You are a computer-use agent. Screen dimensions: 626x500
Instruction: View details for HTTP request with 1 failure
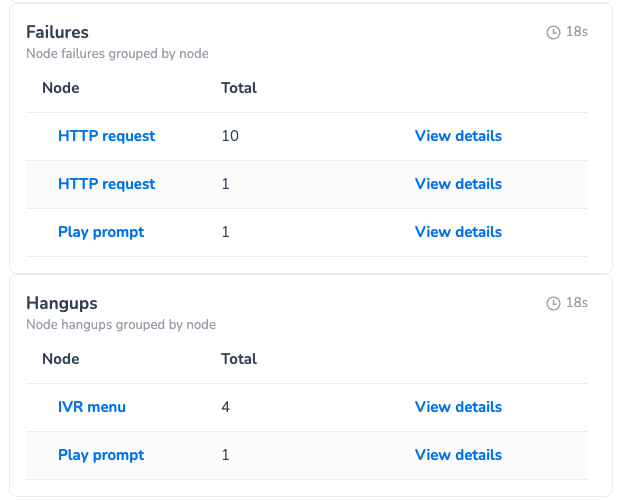[x=458, y=184]
